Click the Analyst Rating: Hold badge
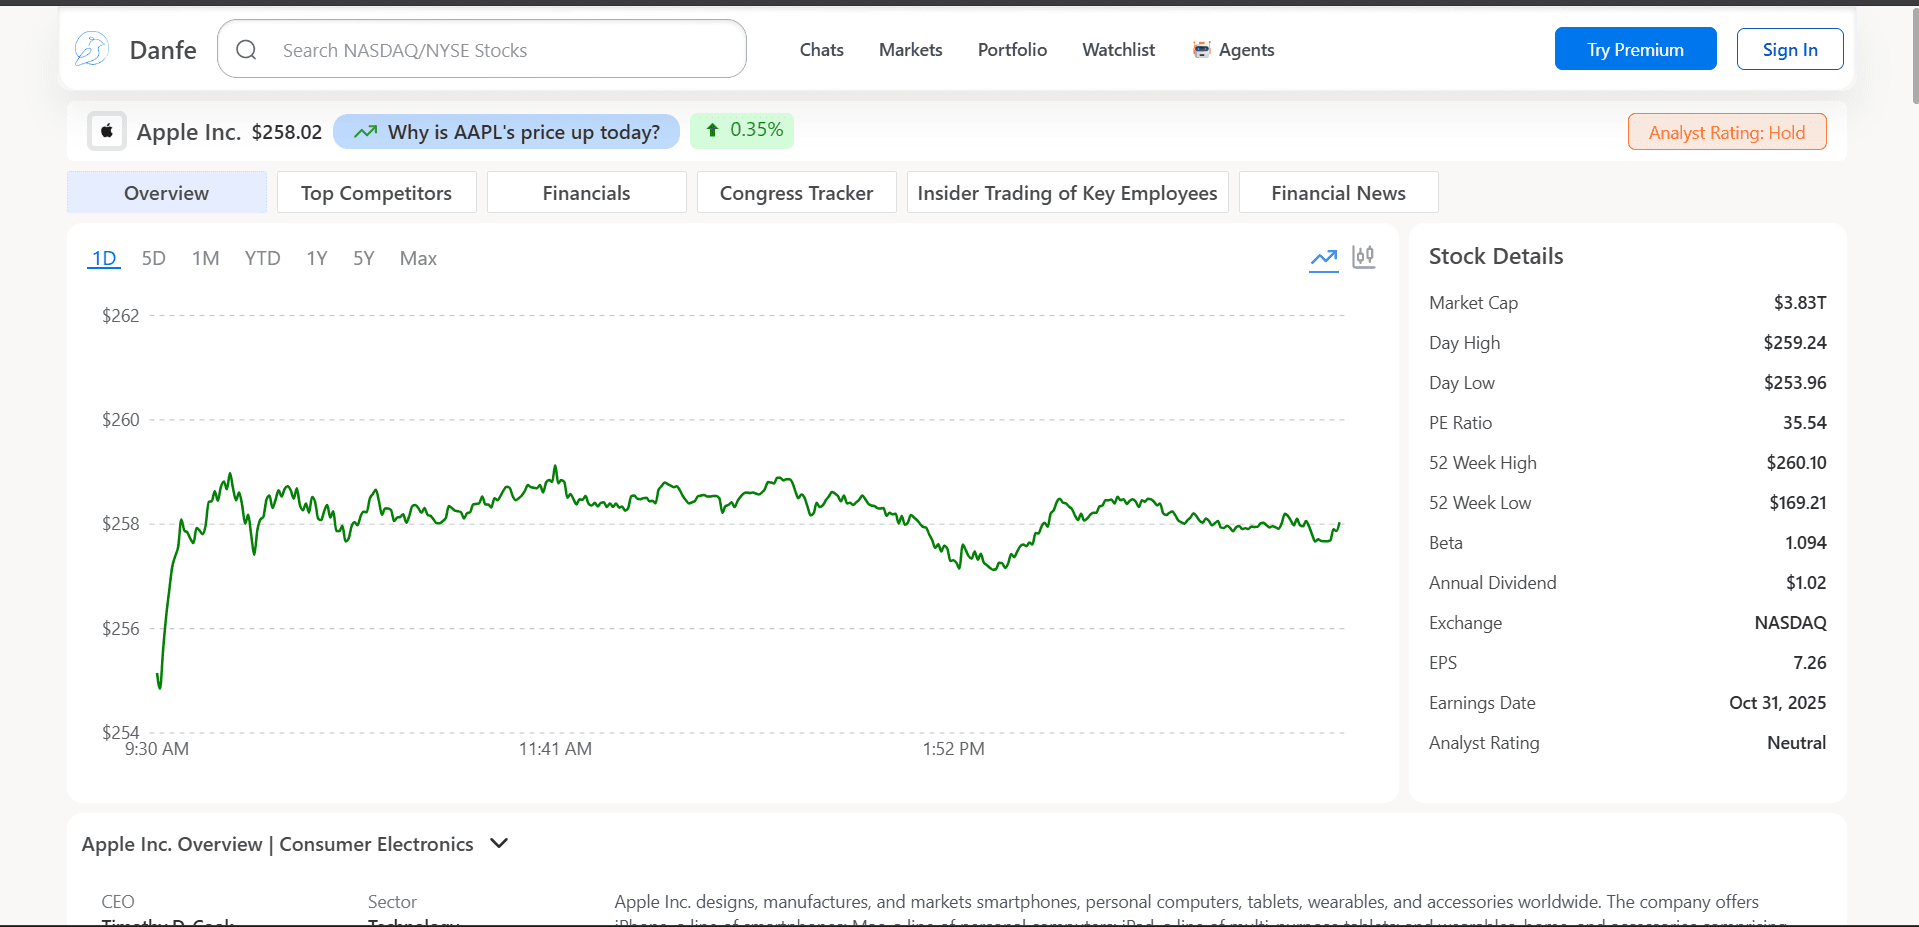The width and height of the screenshot is (1919, 927). (1726, 131)
